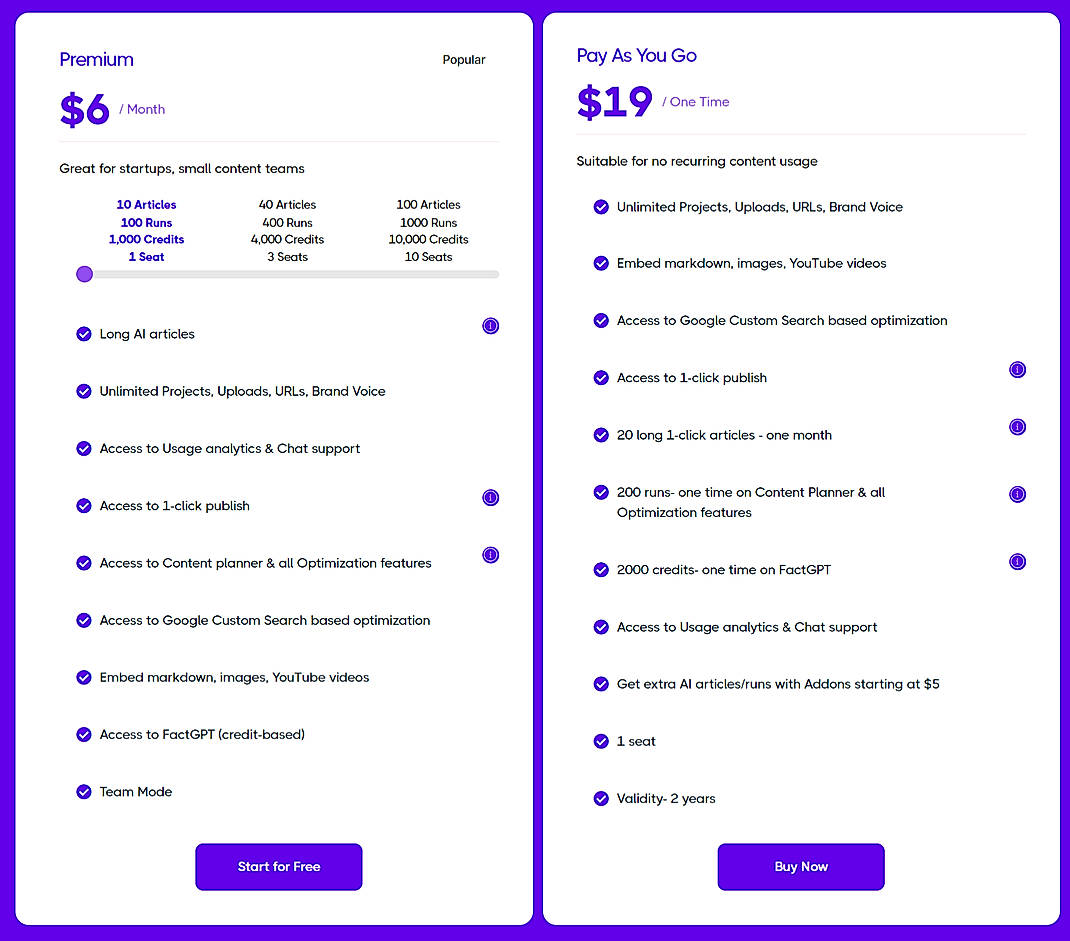This screenshot has height=941, width=1070.
Task: Select the Premium plan heading
Action: [x=96, y=59]
